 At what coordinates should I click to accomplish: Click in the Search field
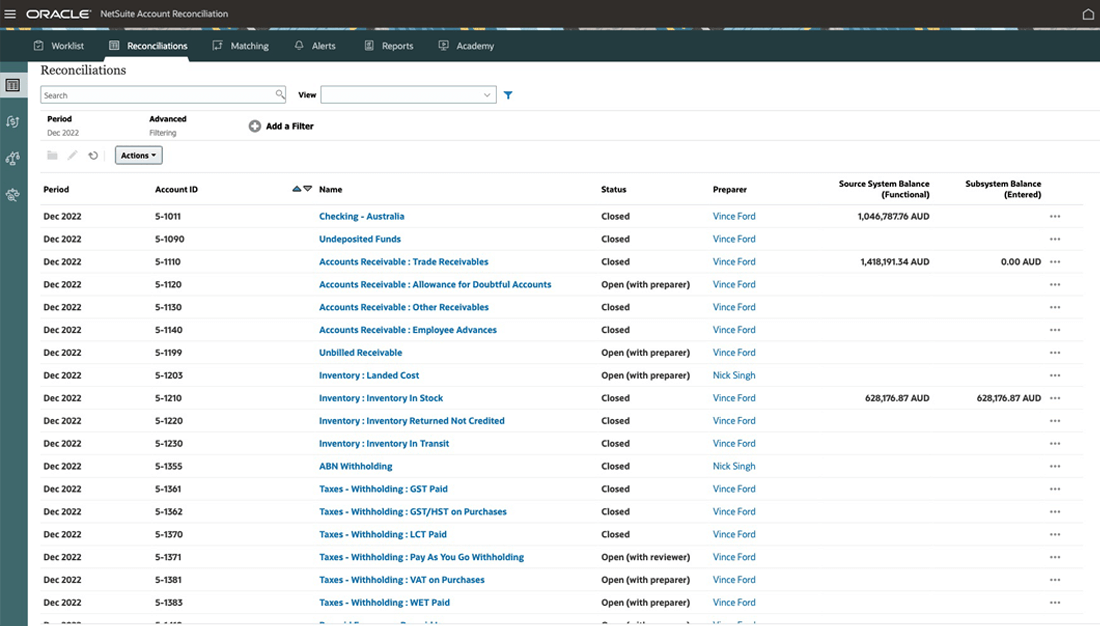coord(163,95)
